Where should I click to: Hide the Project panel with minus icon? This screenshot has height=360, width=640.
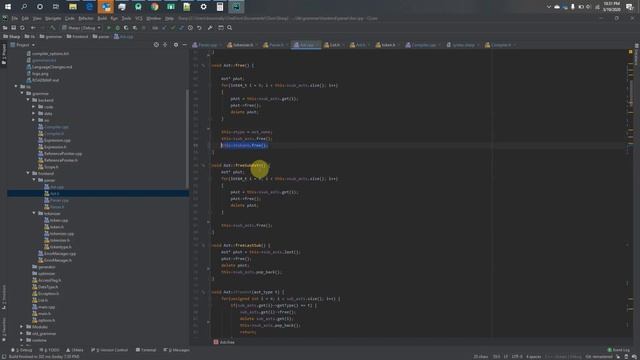point(184,45)
